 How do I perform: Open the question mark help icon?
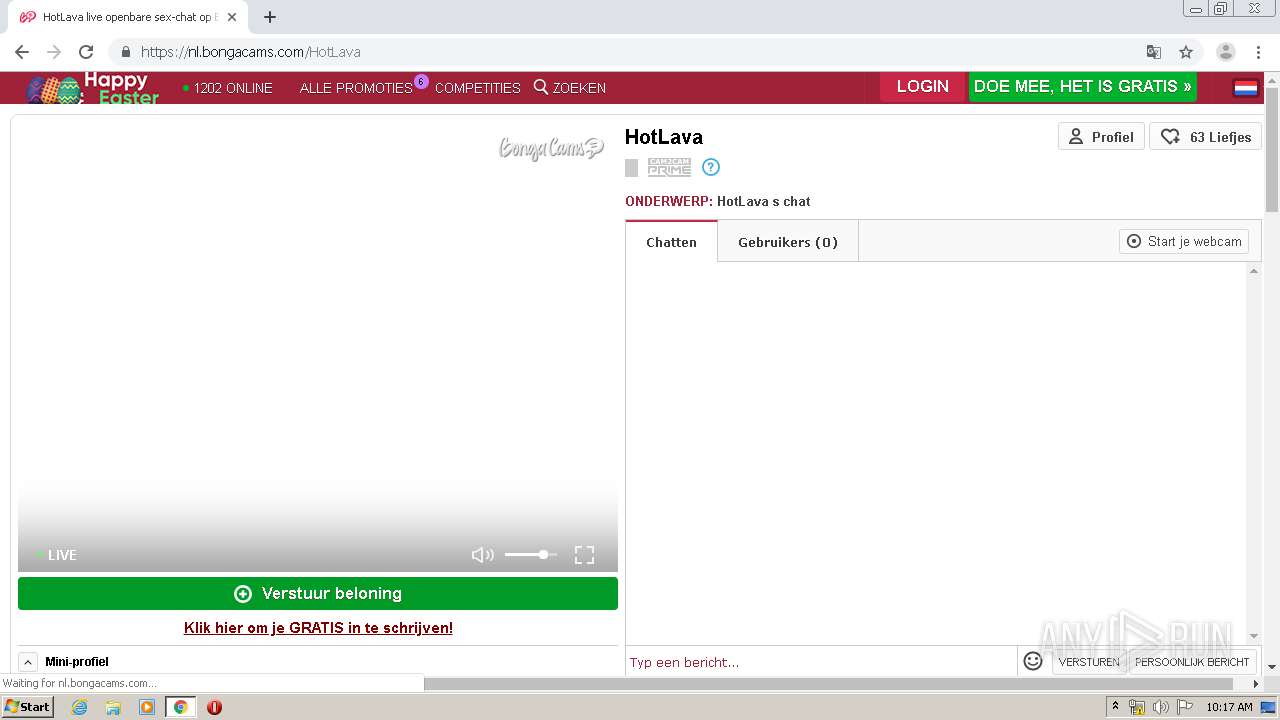coord(711,167)
